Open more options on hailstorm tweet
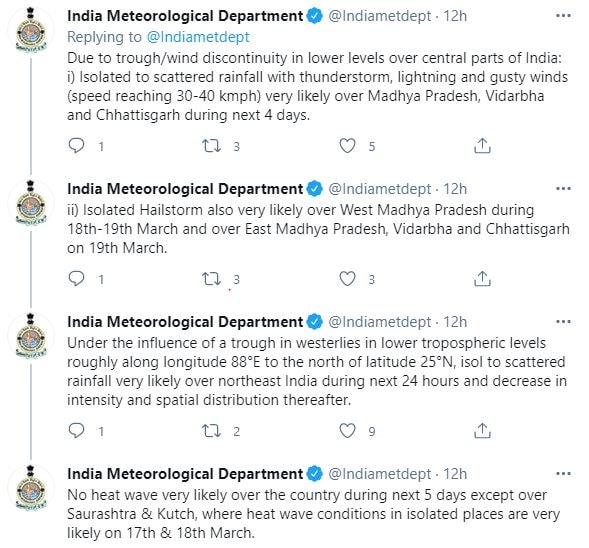This screenshot has width=589, height=548. click(x=563, y=189)
